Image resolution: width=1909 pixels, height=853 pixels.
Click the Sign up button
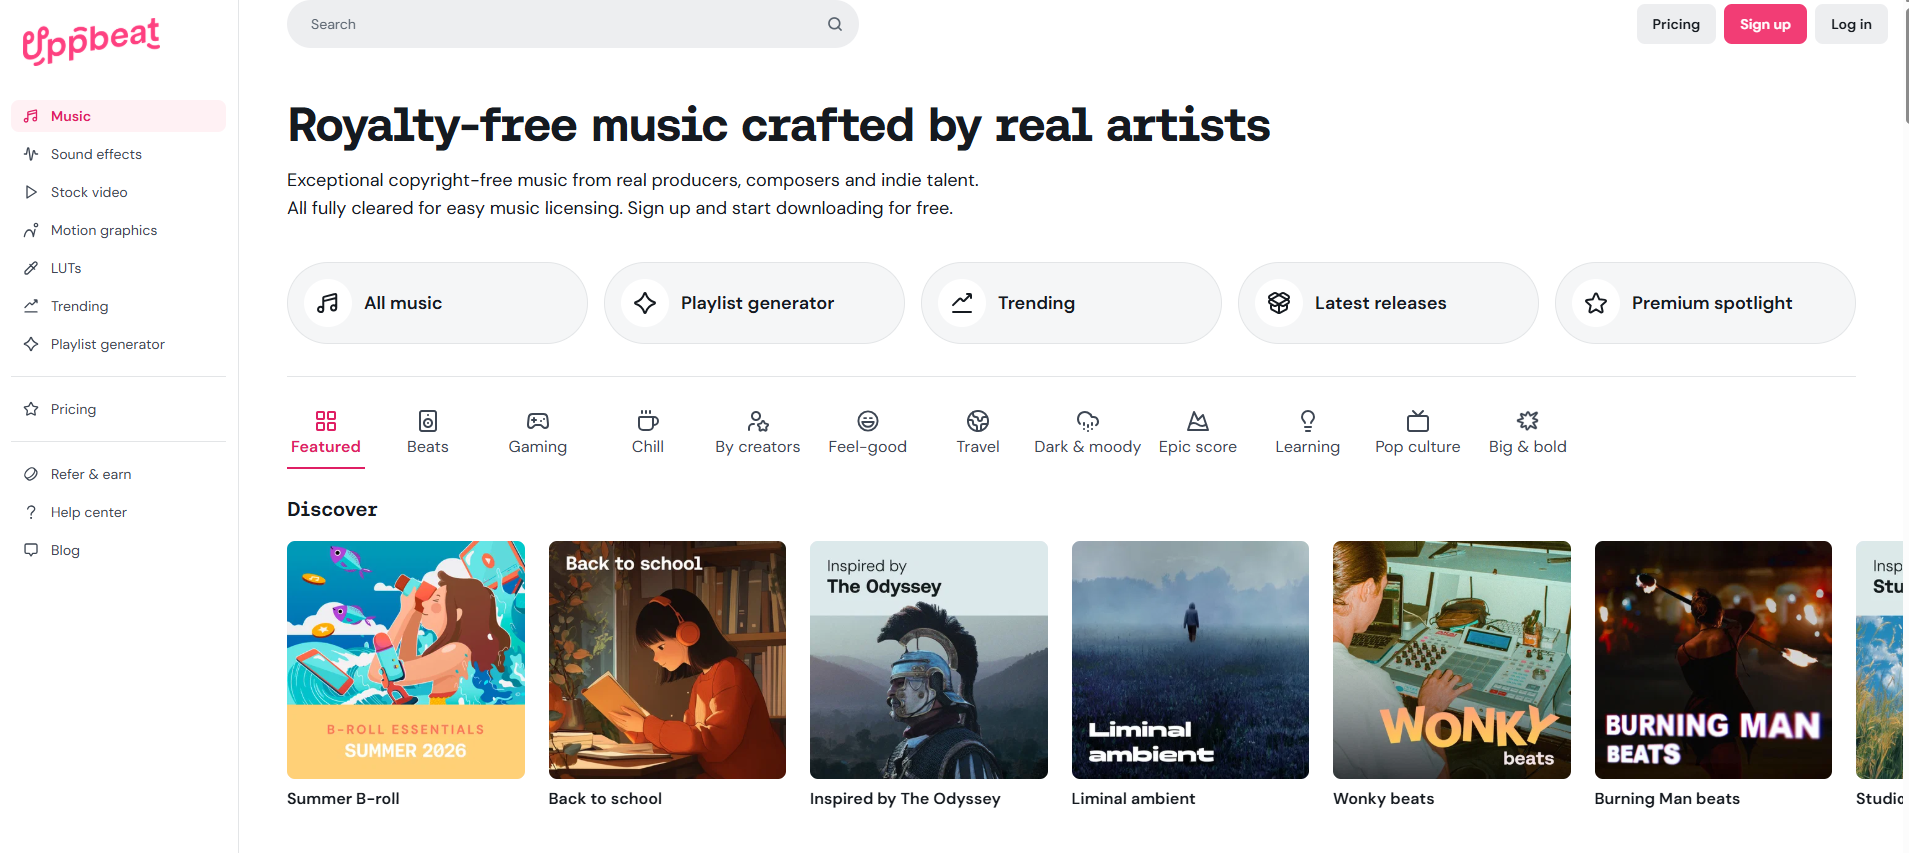pos(1765,24)
